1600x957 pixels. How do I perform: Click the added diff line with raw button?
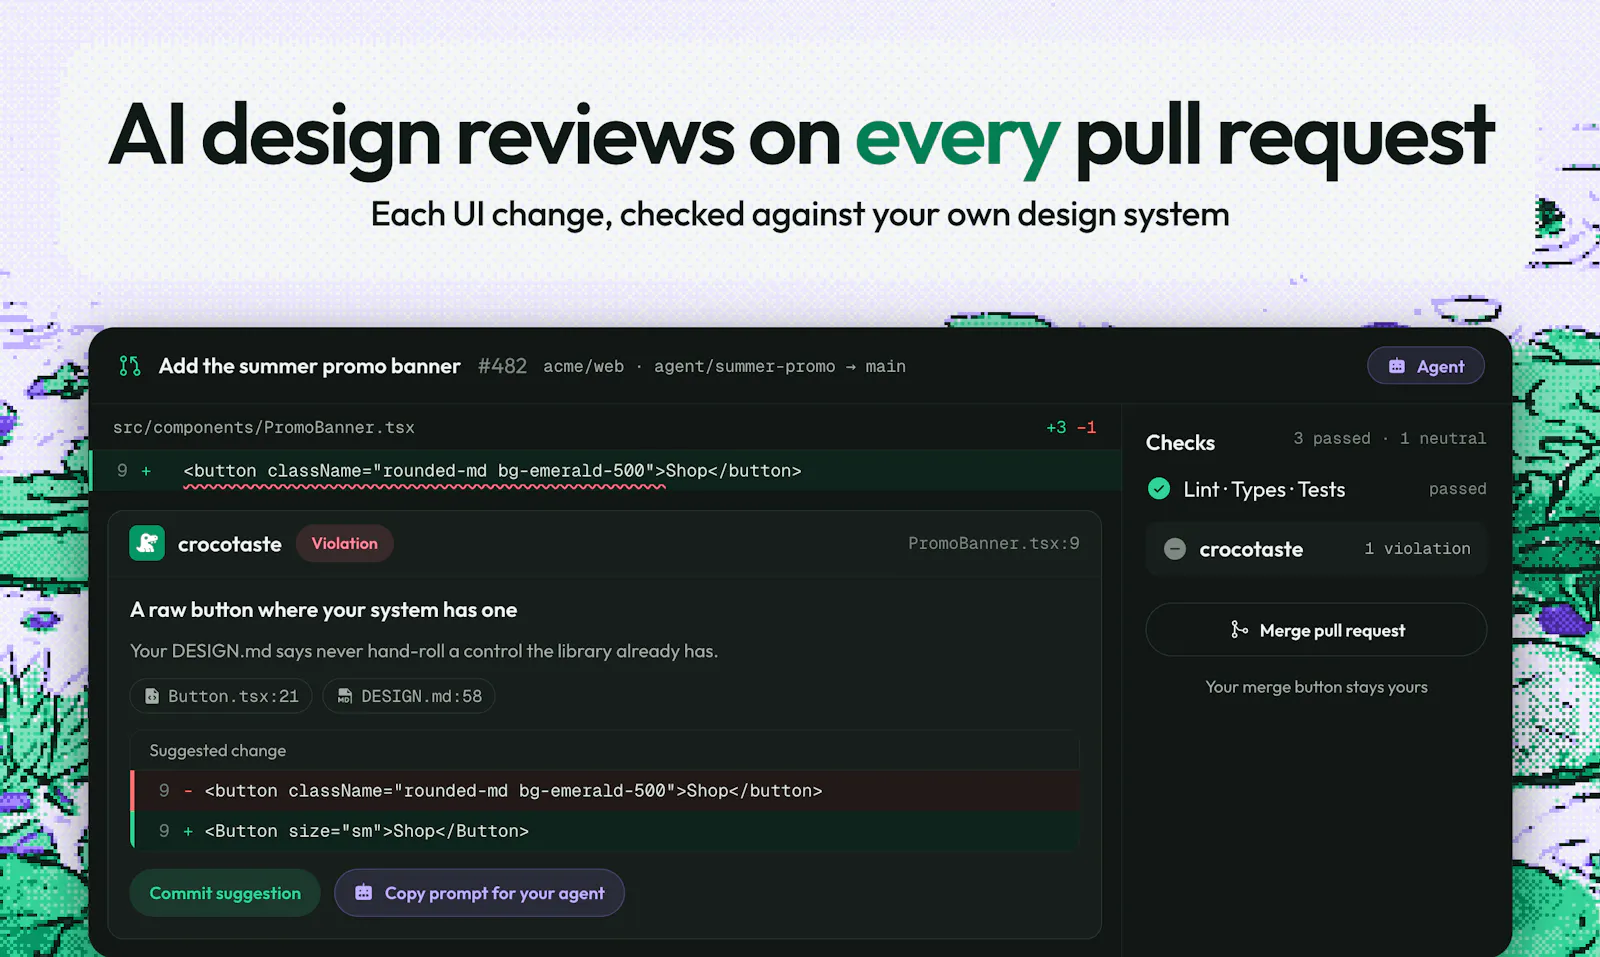[x=606, y=470]
